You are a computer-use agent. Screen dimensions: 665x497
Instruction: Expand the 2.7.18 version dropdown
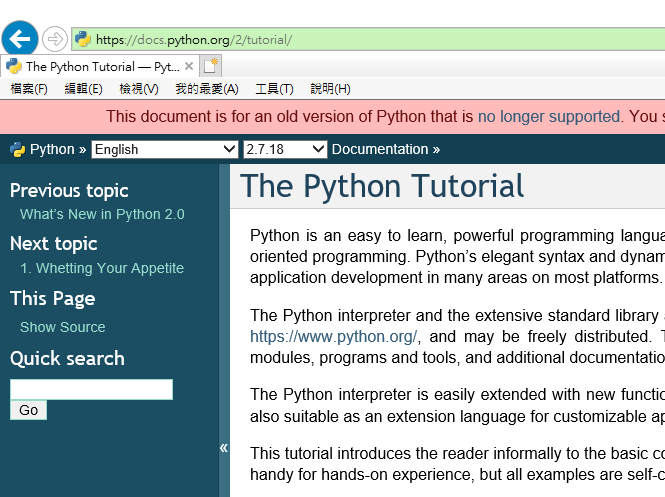coord(285,149)
